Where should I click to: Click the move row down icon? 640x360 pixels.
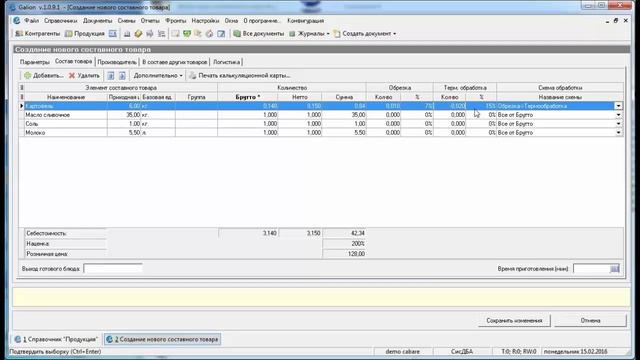coord(122,76)
